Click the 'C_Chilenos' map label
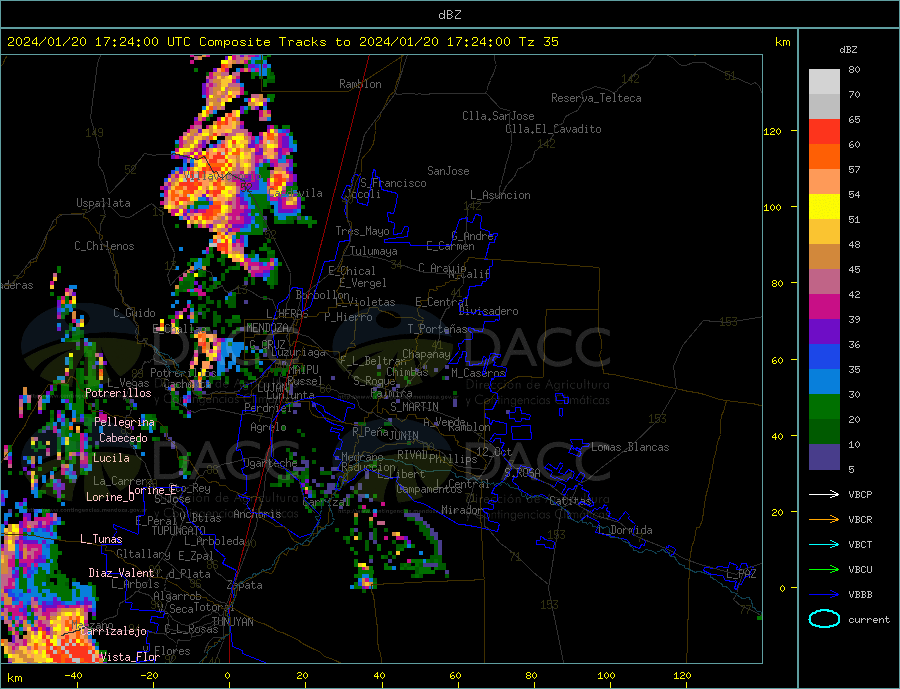The image size is (900, 689). coord(104,246)
